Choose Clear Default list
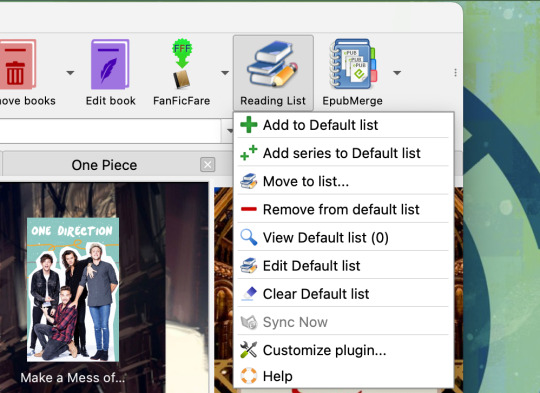 (343, 294)
